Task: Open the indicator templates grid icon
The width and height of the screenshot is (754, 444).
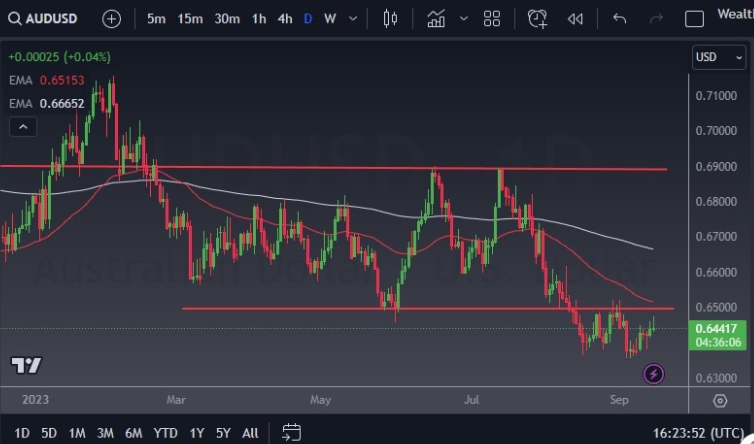Action: [x=491, y=18]
